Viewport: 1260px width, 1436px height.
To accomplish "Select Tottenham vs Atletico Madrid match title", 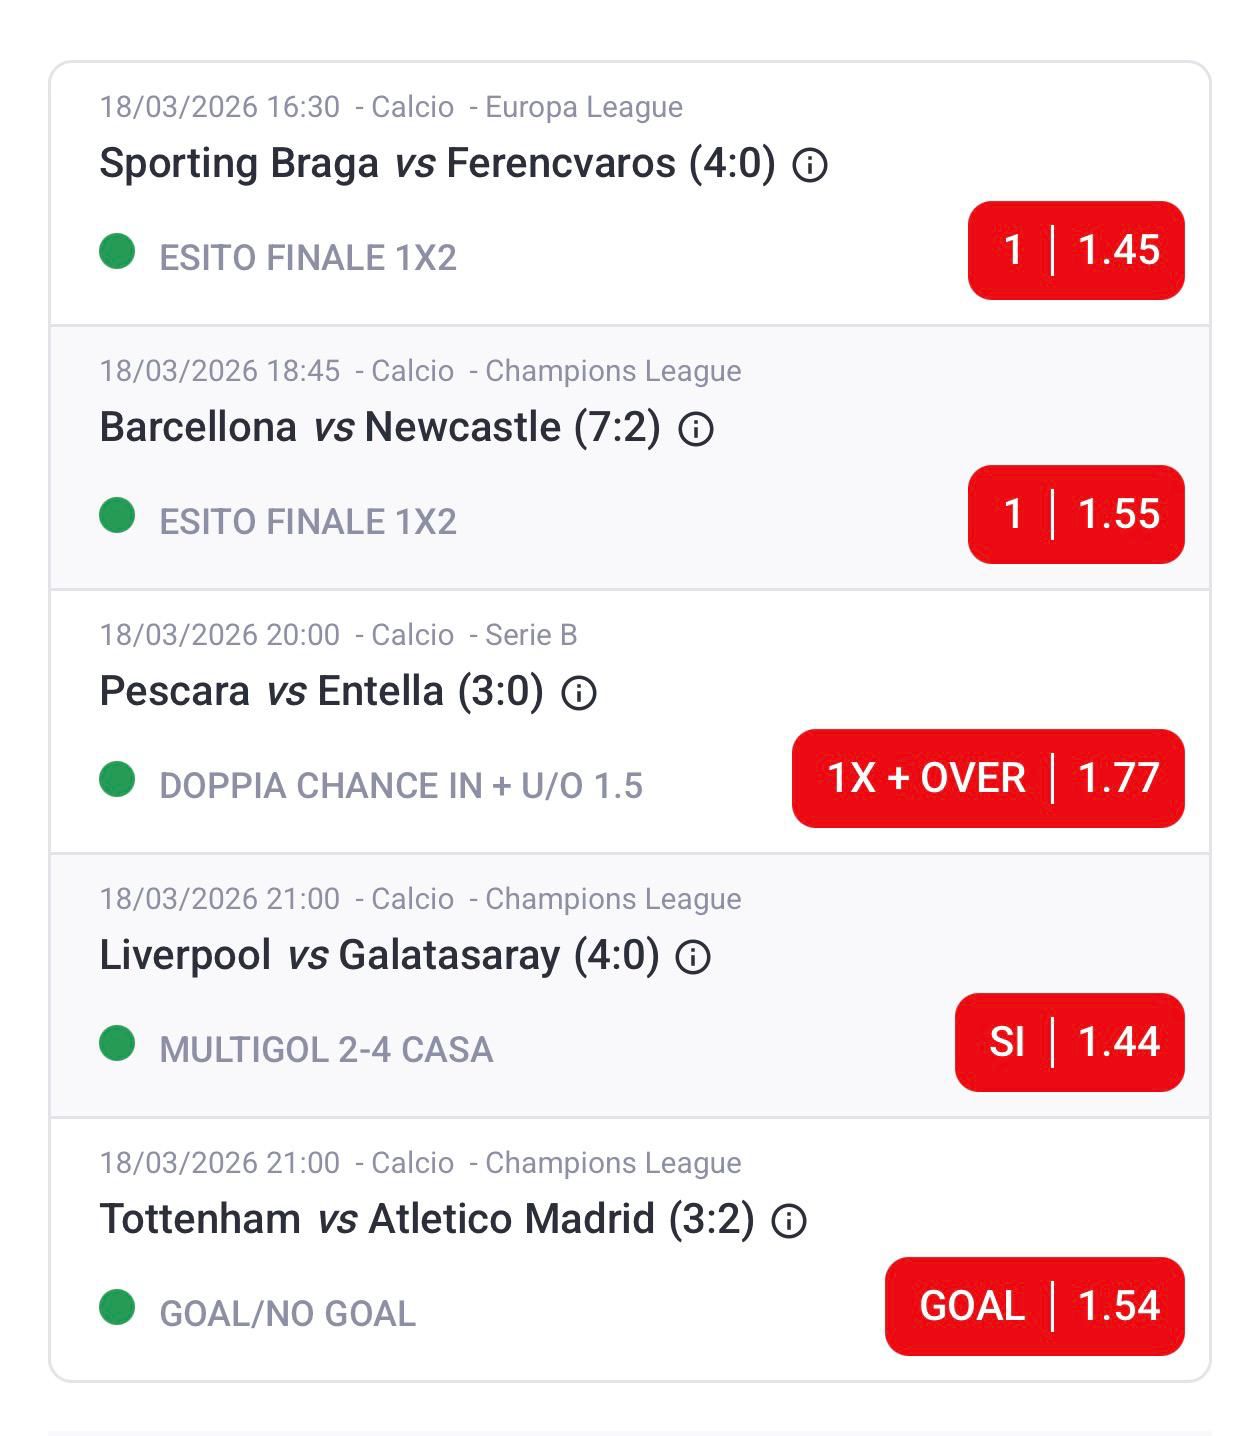I will [x=427, y=1219].
